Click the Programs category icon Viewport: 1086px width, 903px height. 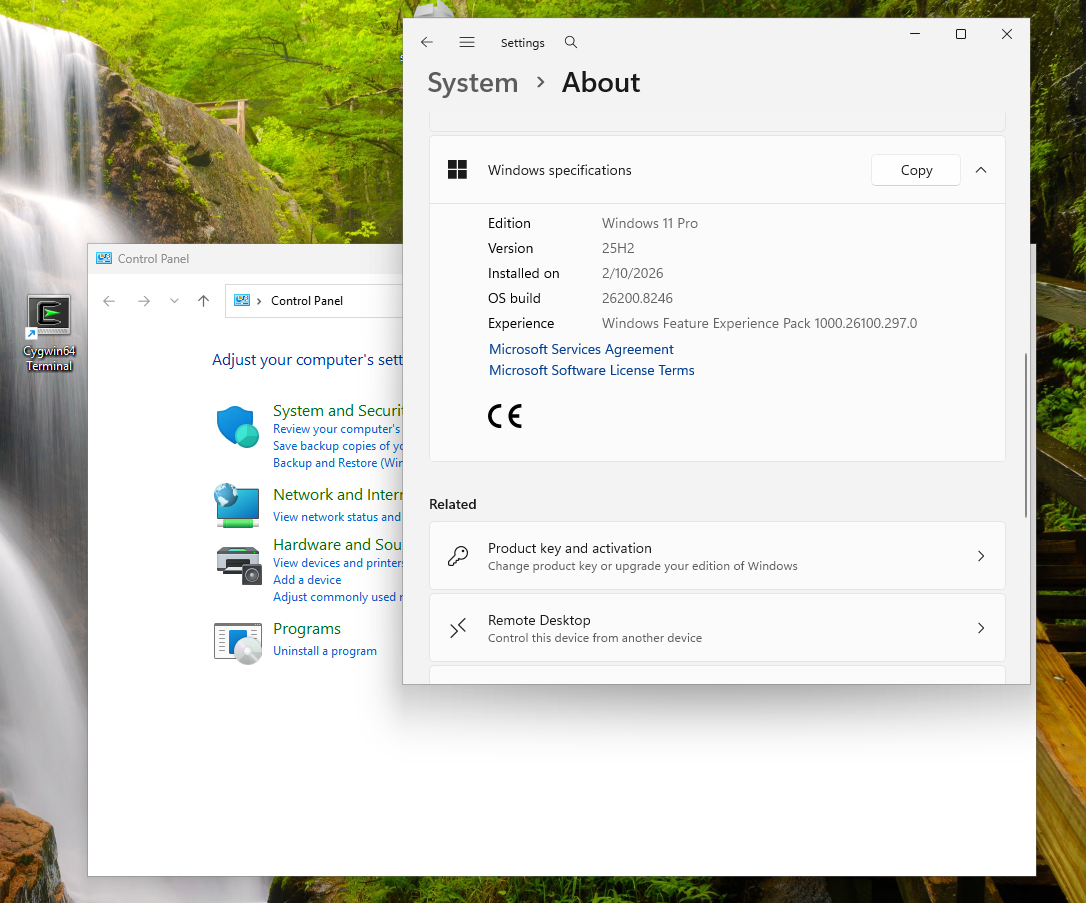238,641
